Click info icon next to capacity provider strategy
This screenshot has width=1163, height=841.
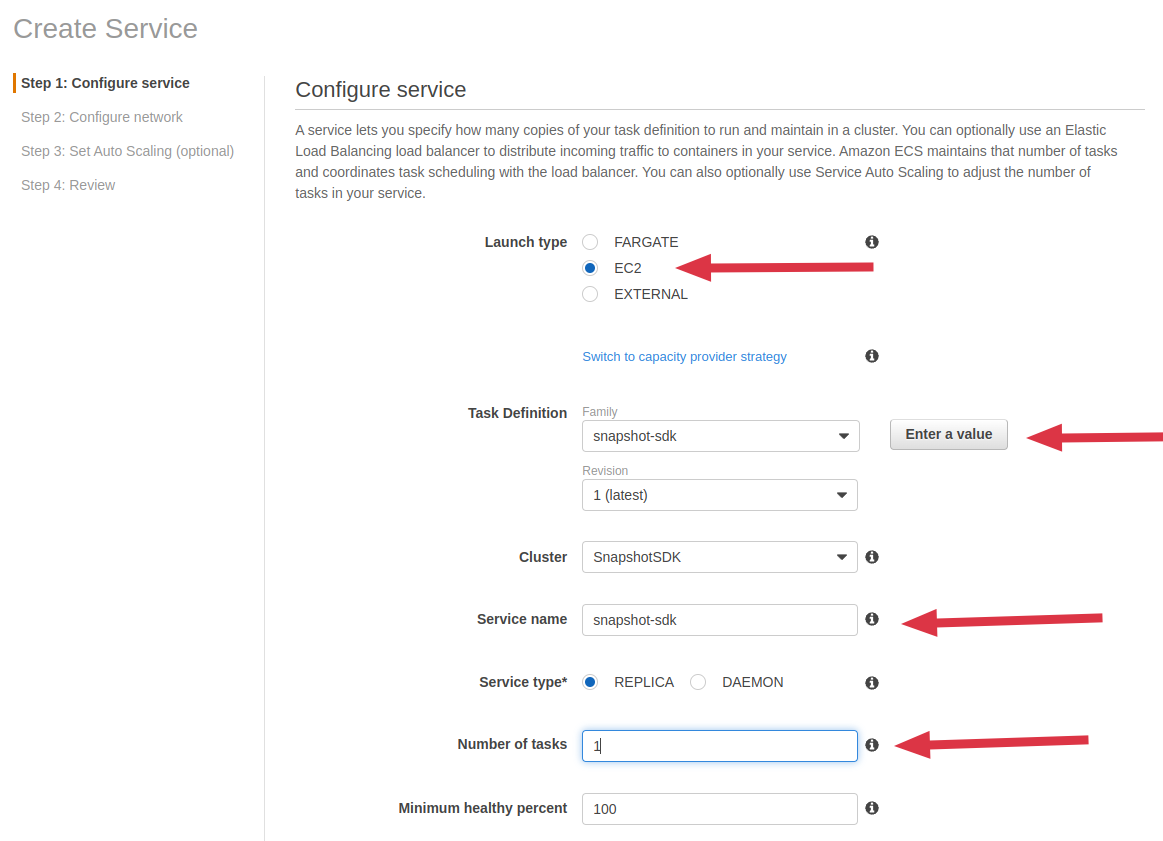pyautogui.click(x=872, y=356)
